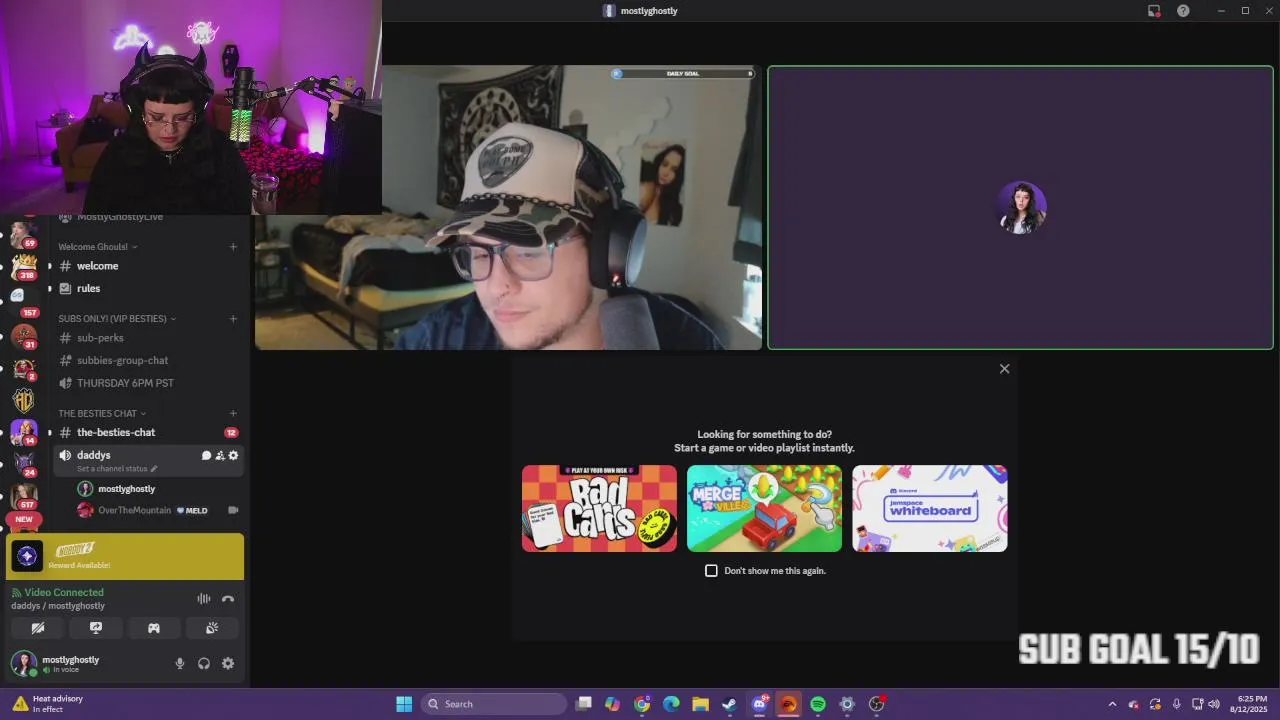This screenshot has width=1280, height=720.
Task: Set a channel status pencil
Action: coord(154,469)
